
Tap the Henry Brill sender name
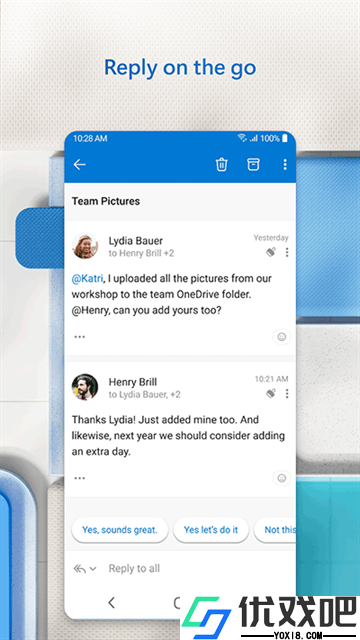click(x=133, y=382)
